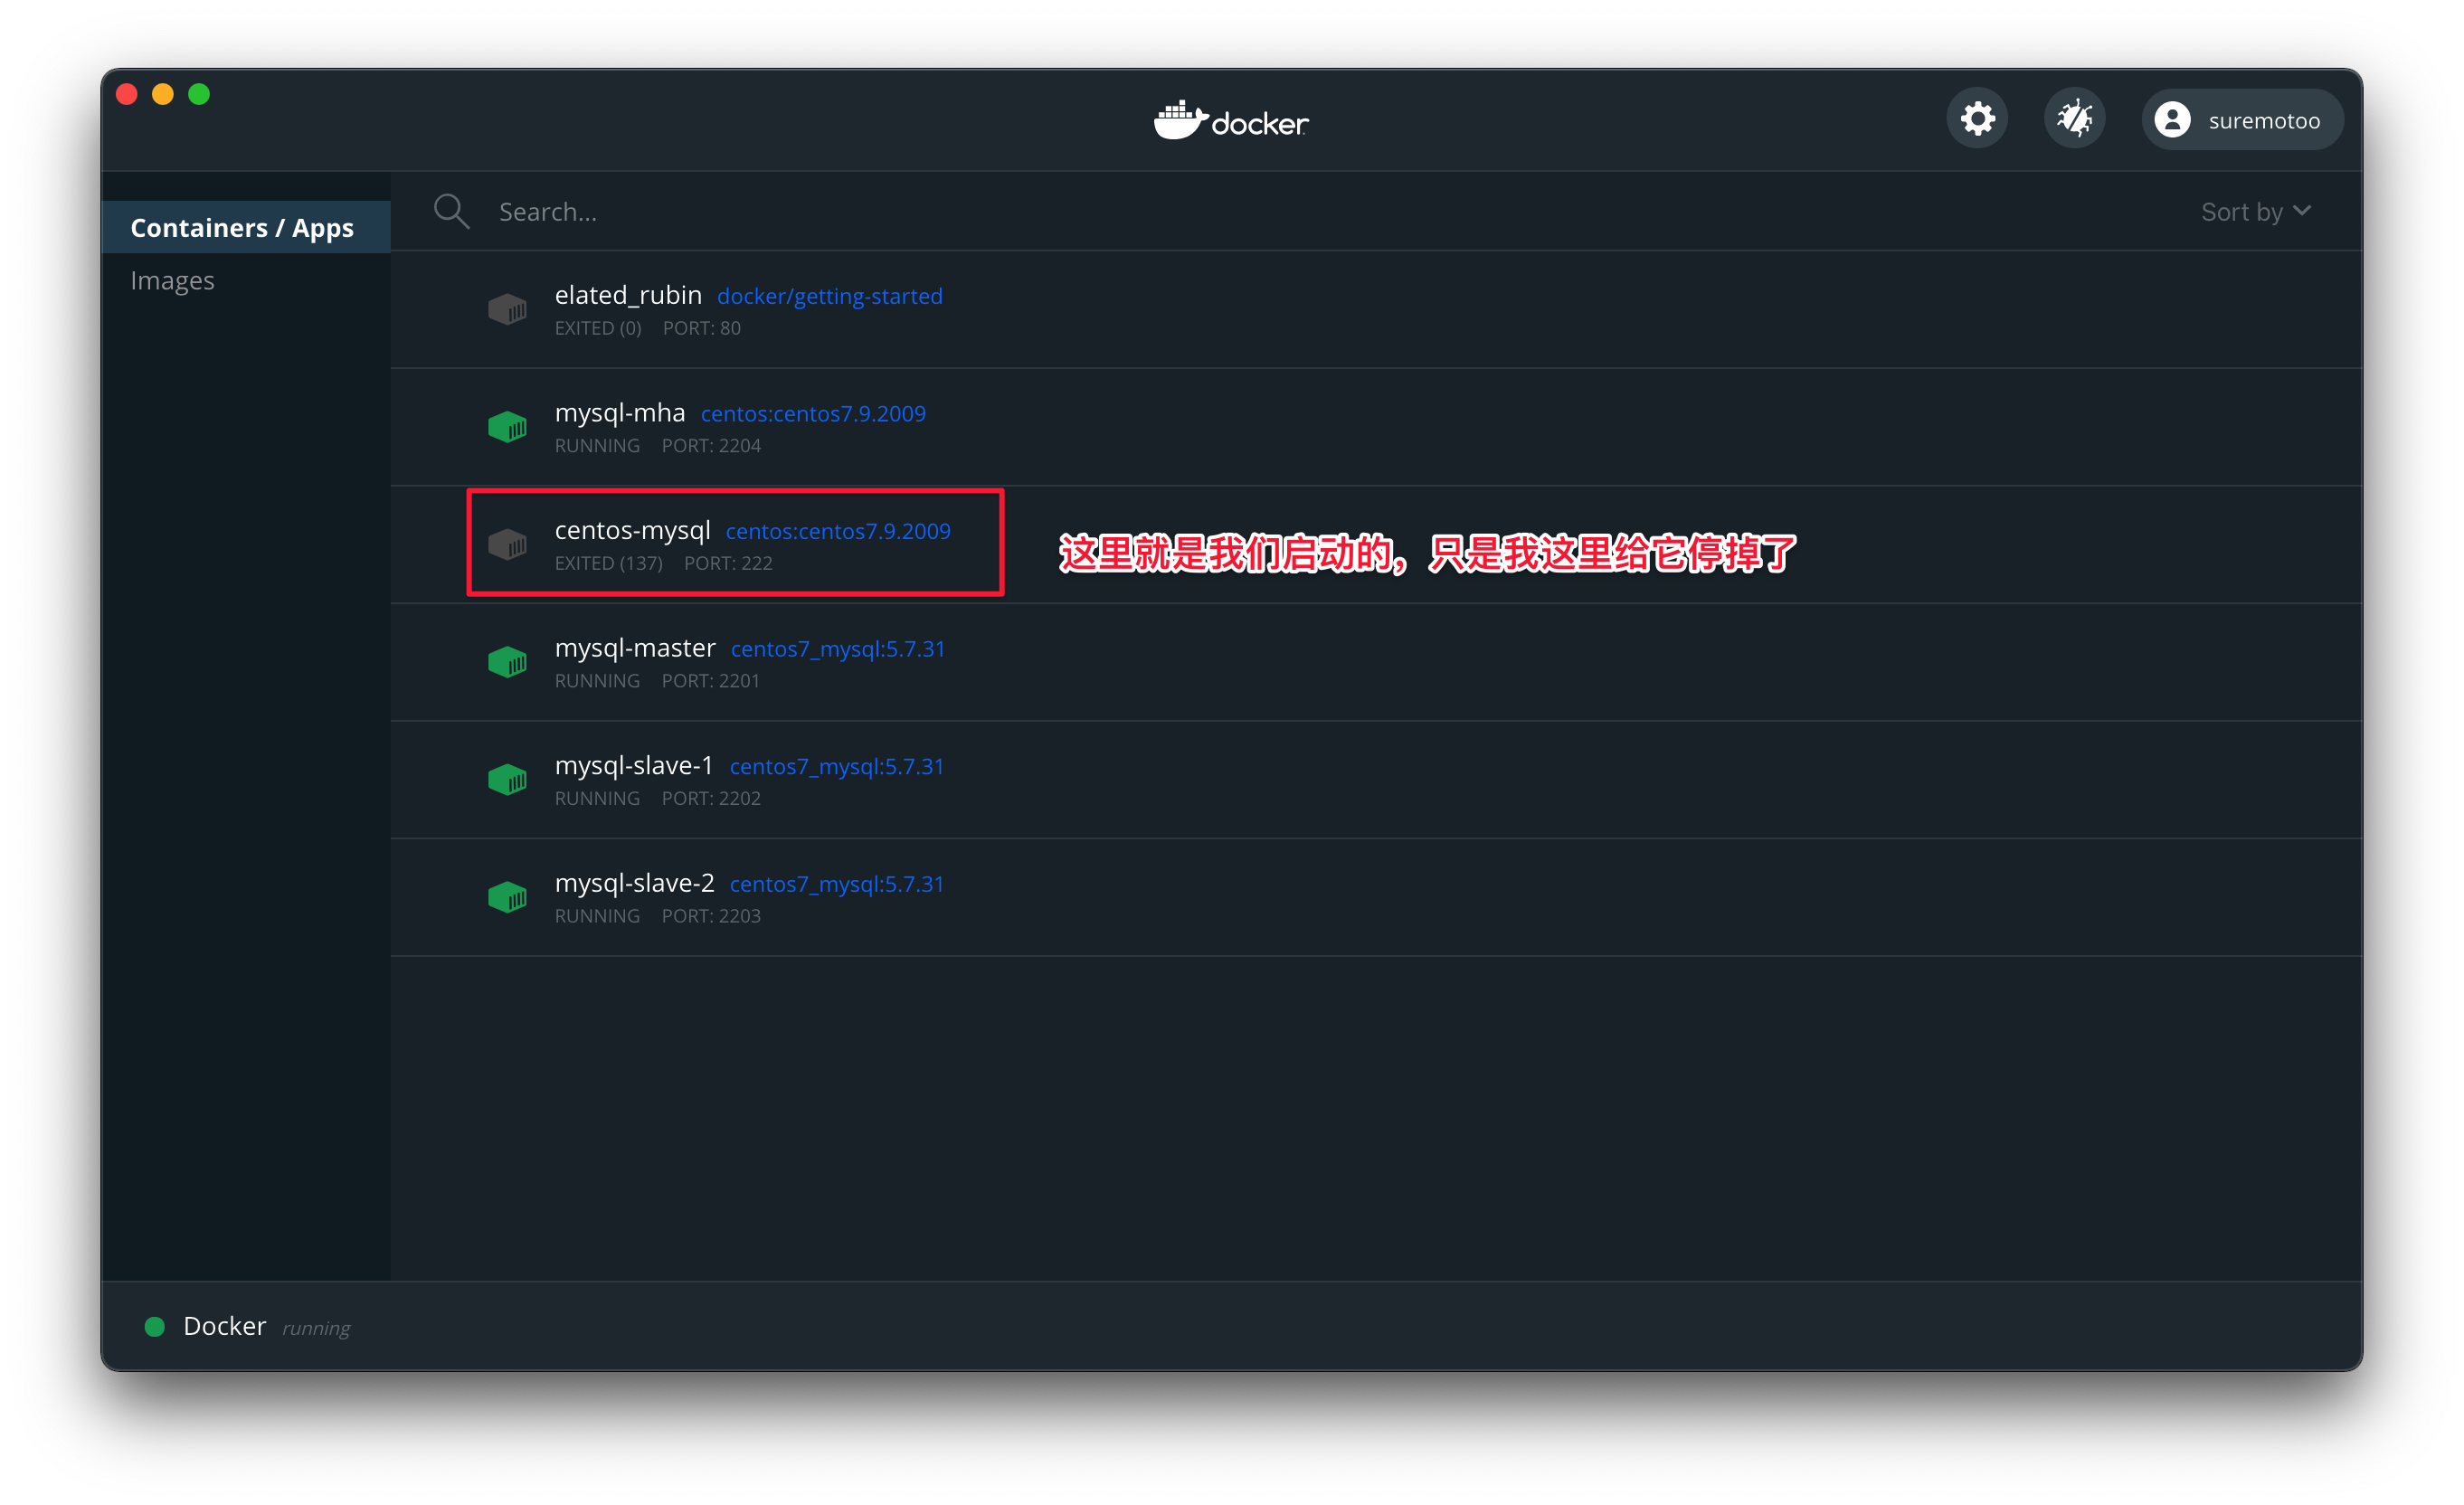2464x1505 pixels.
Task: Click the PORT: 2204 text
Action: pyautogui.click(x=711, y=445)
